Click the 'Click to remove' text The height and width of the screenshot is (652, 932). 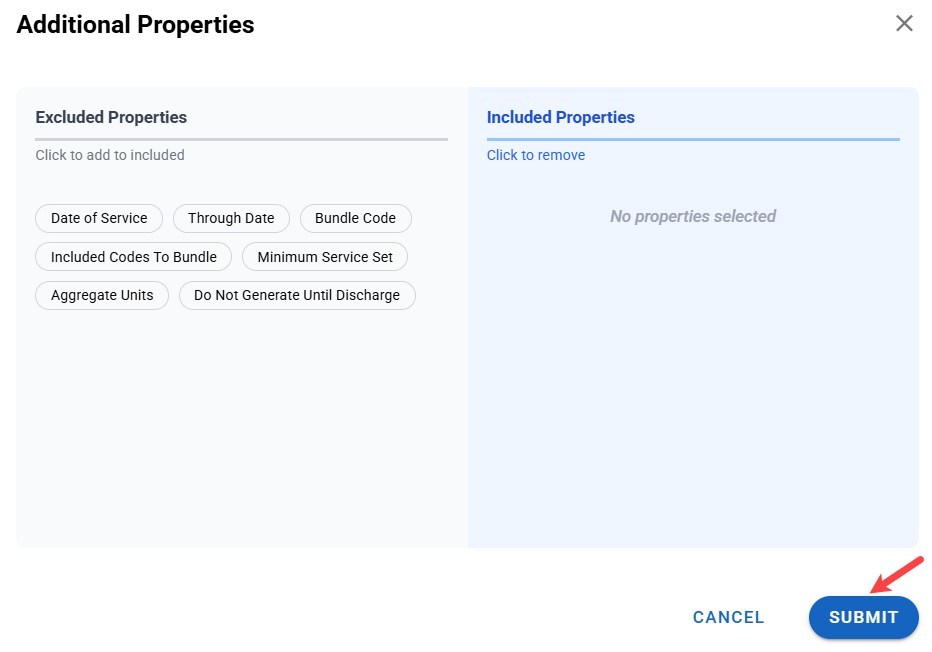[536, 155]
